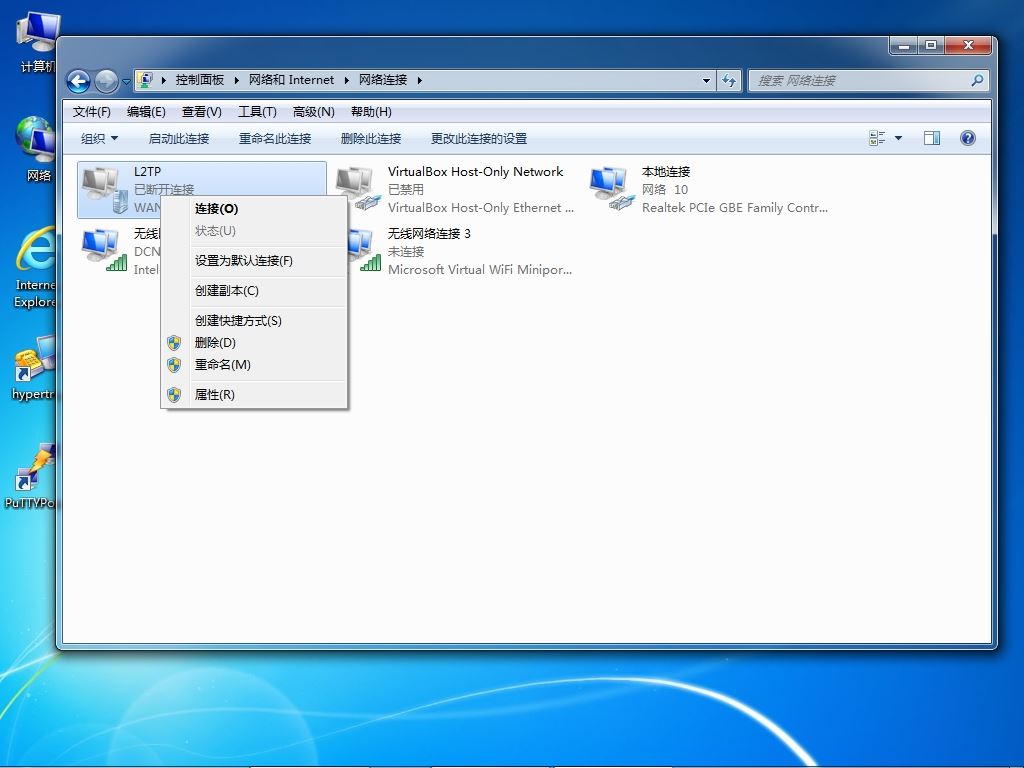The image size is (1024, 768).
Task: Choose 重命名(M) in the context menu
Action: (x=254, y=365)
